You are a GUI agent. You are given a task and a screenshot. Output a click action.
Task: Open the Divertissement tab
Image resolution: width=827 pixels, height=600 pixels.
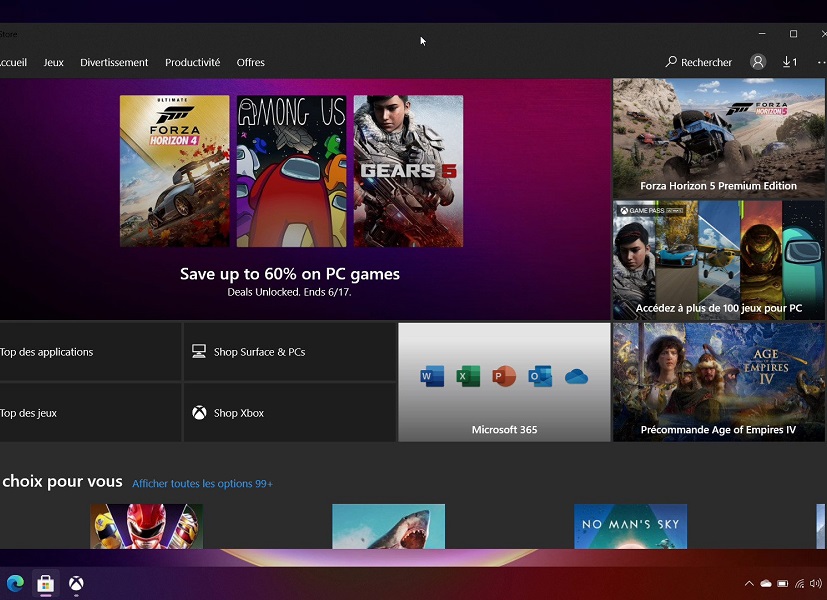[114, 62]
